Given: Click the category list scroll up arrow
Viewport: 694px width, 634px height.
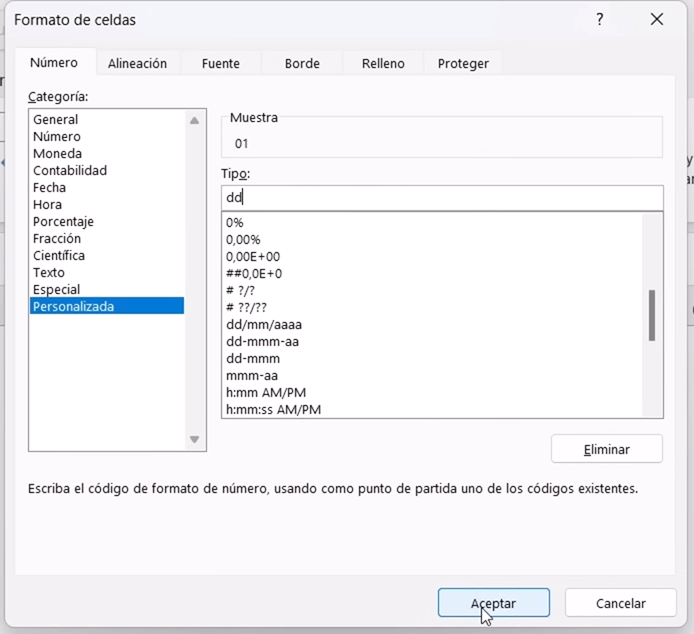Looking at the screenshot, I should pyautogui.click(x=194, y=120).
